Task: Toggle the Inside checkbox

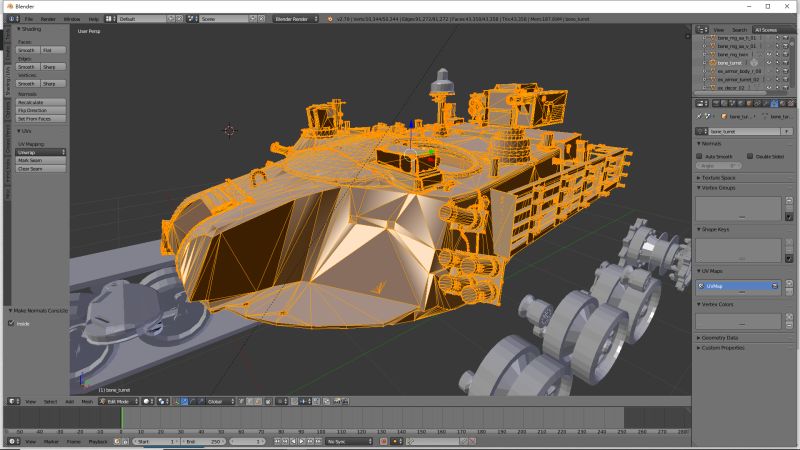Action: (11, 323)
